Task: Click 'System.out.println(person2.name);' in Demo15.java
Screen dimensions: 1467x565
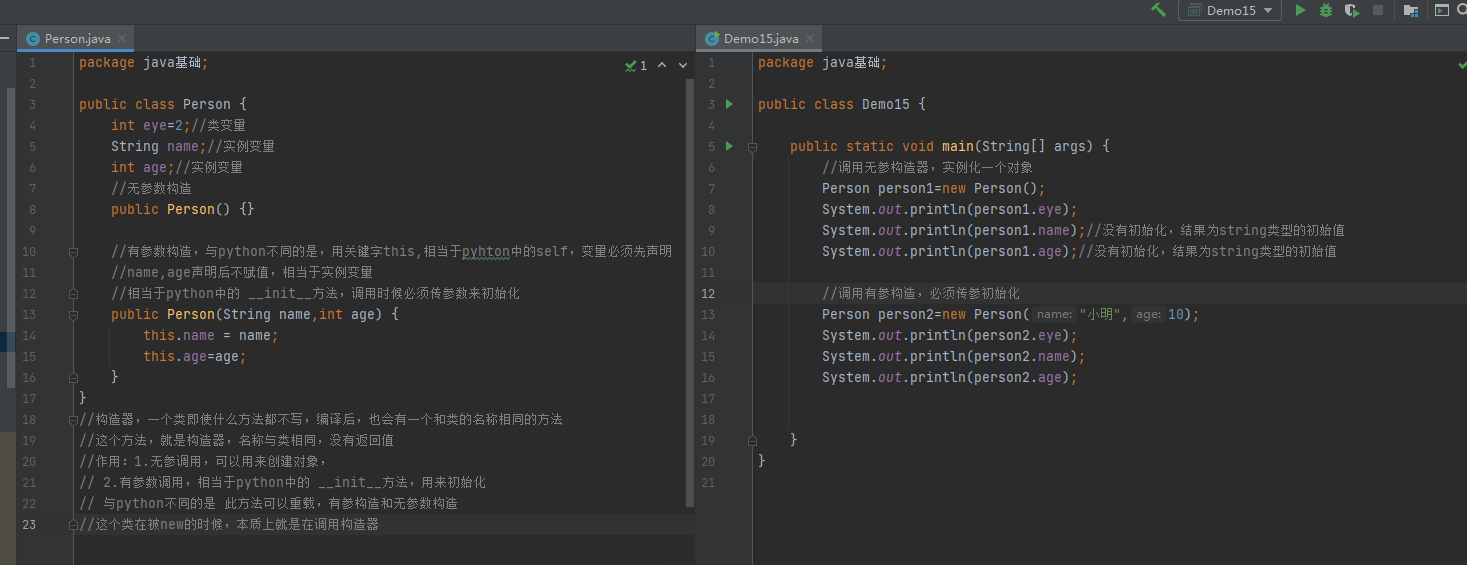Action: [x=953, y=356]
